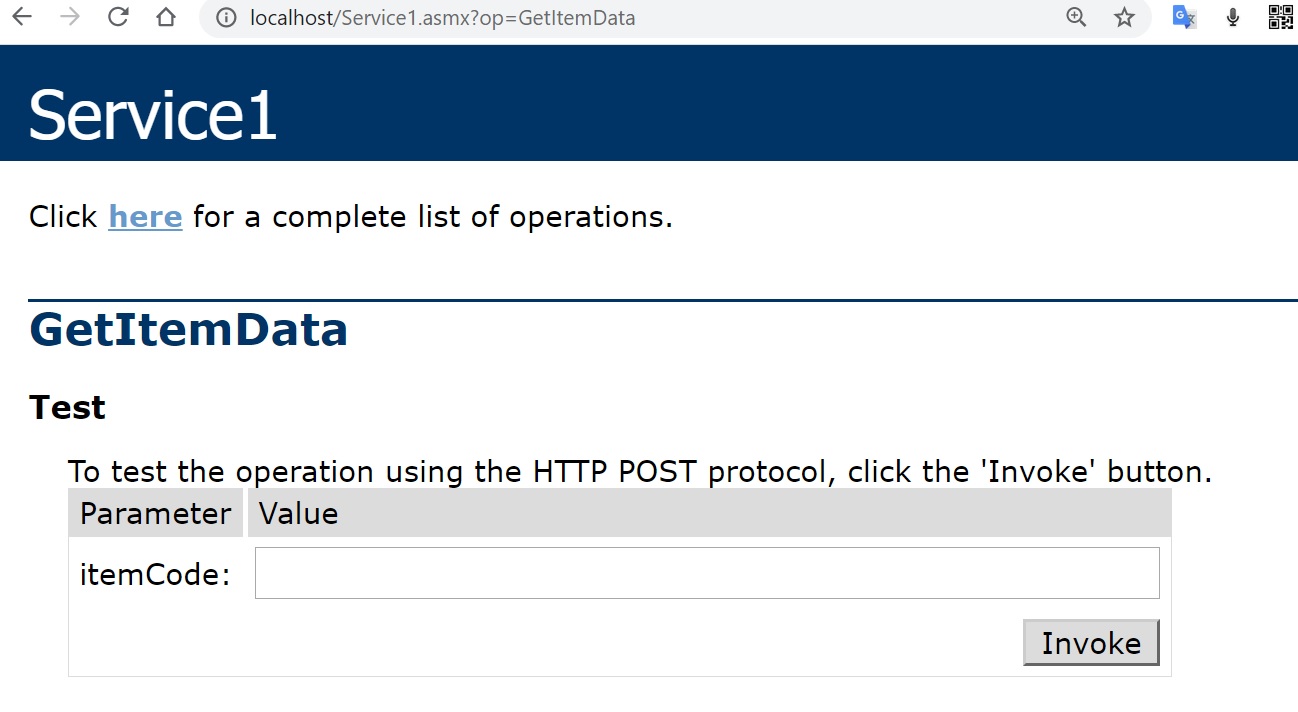Open the zoom magnifier in address bar
This screenshot has height=712, width=1298.
[1076, 17]
